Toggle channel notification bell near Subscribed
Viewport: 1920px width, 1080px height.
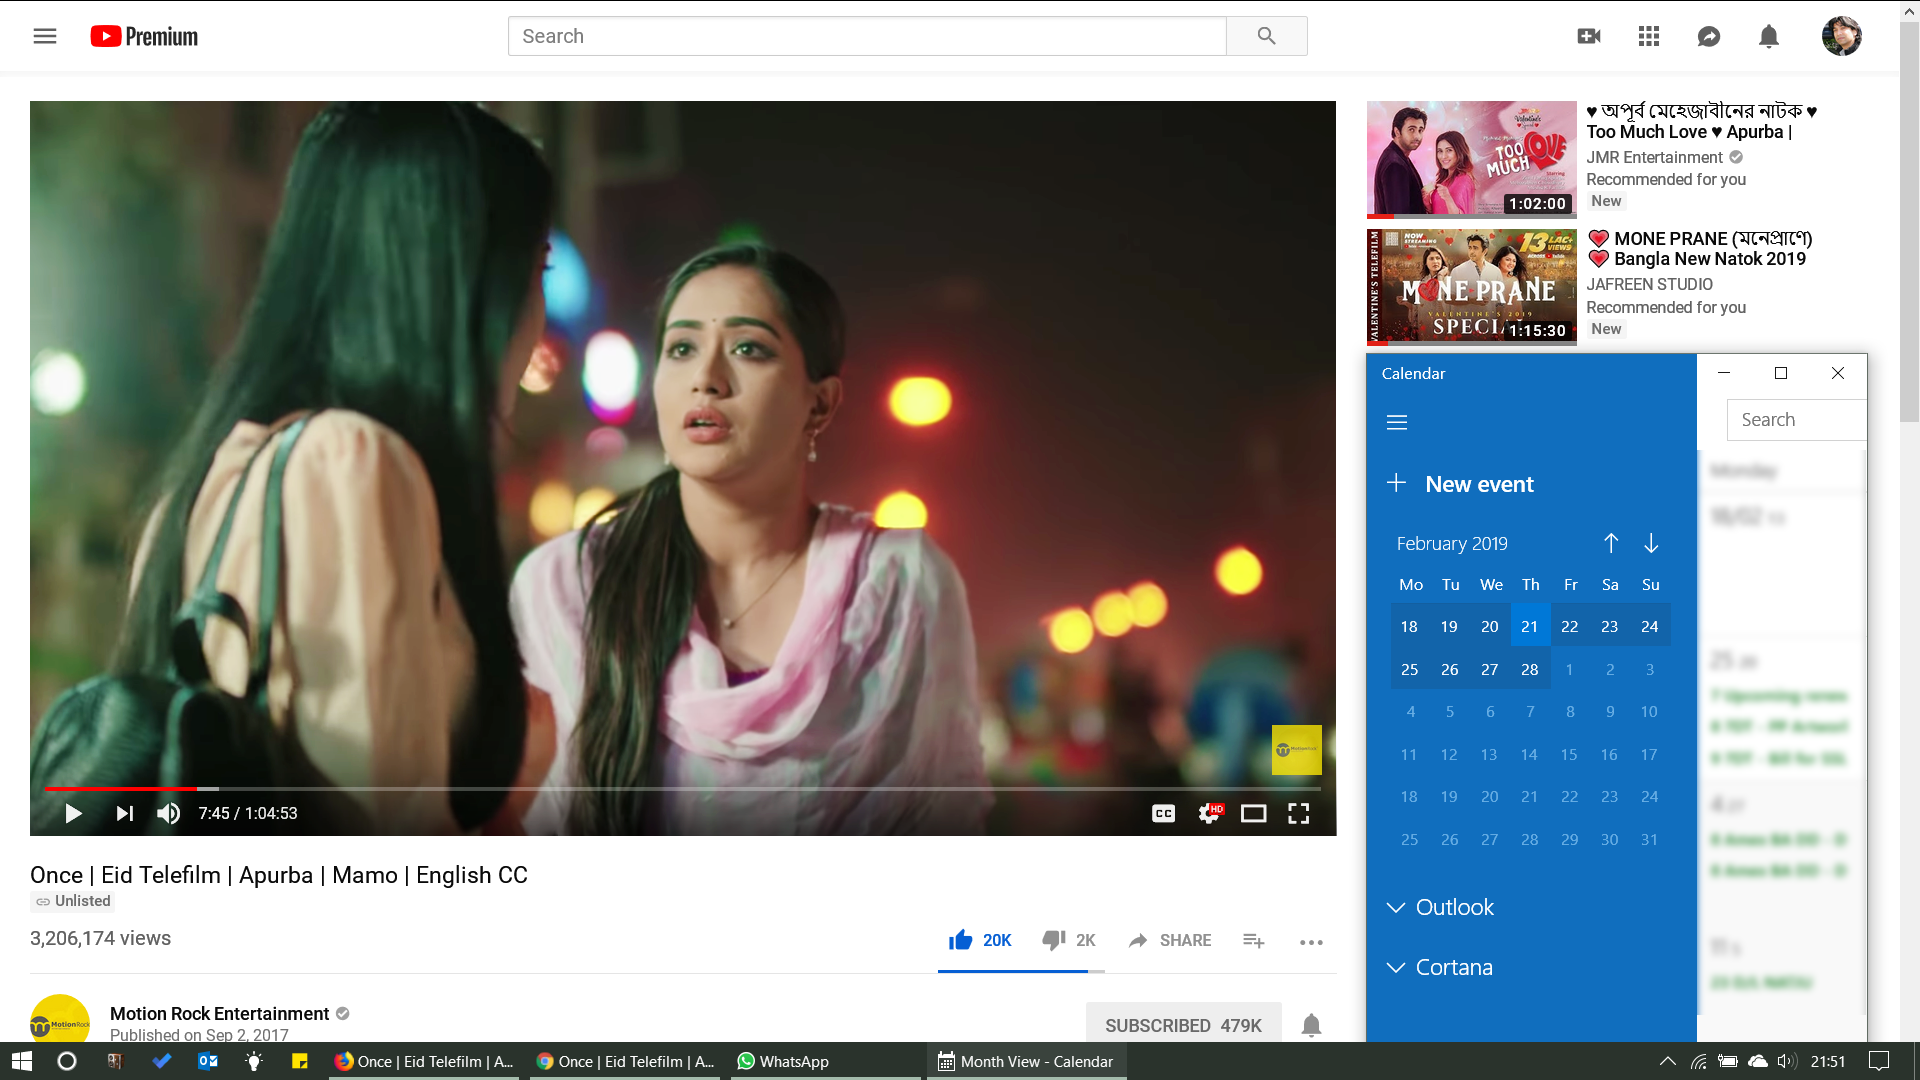pos(1311,1025)
